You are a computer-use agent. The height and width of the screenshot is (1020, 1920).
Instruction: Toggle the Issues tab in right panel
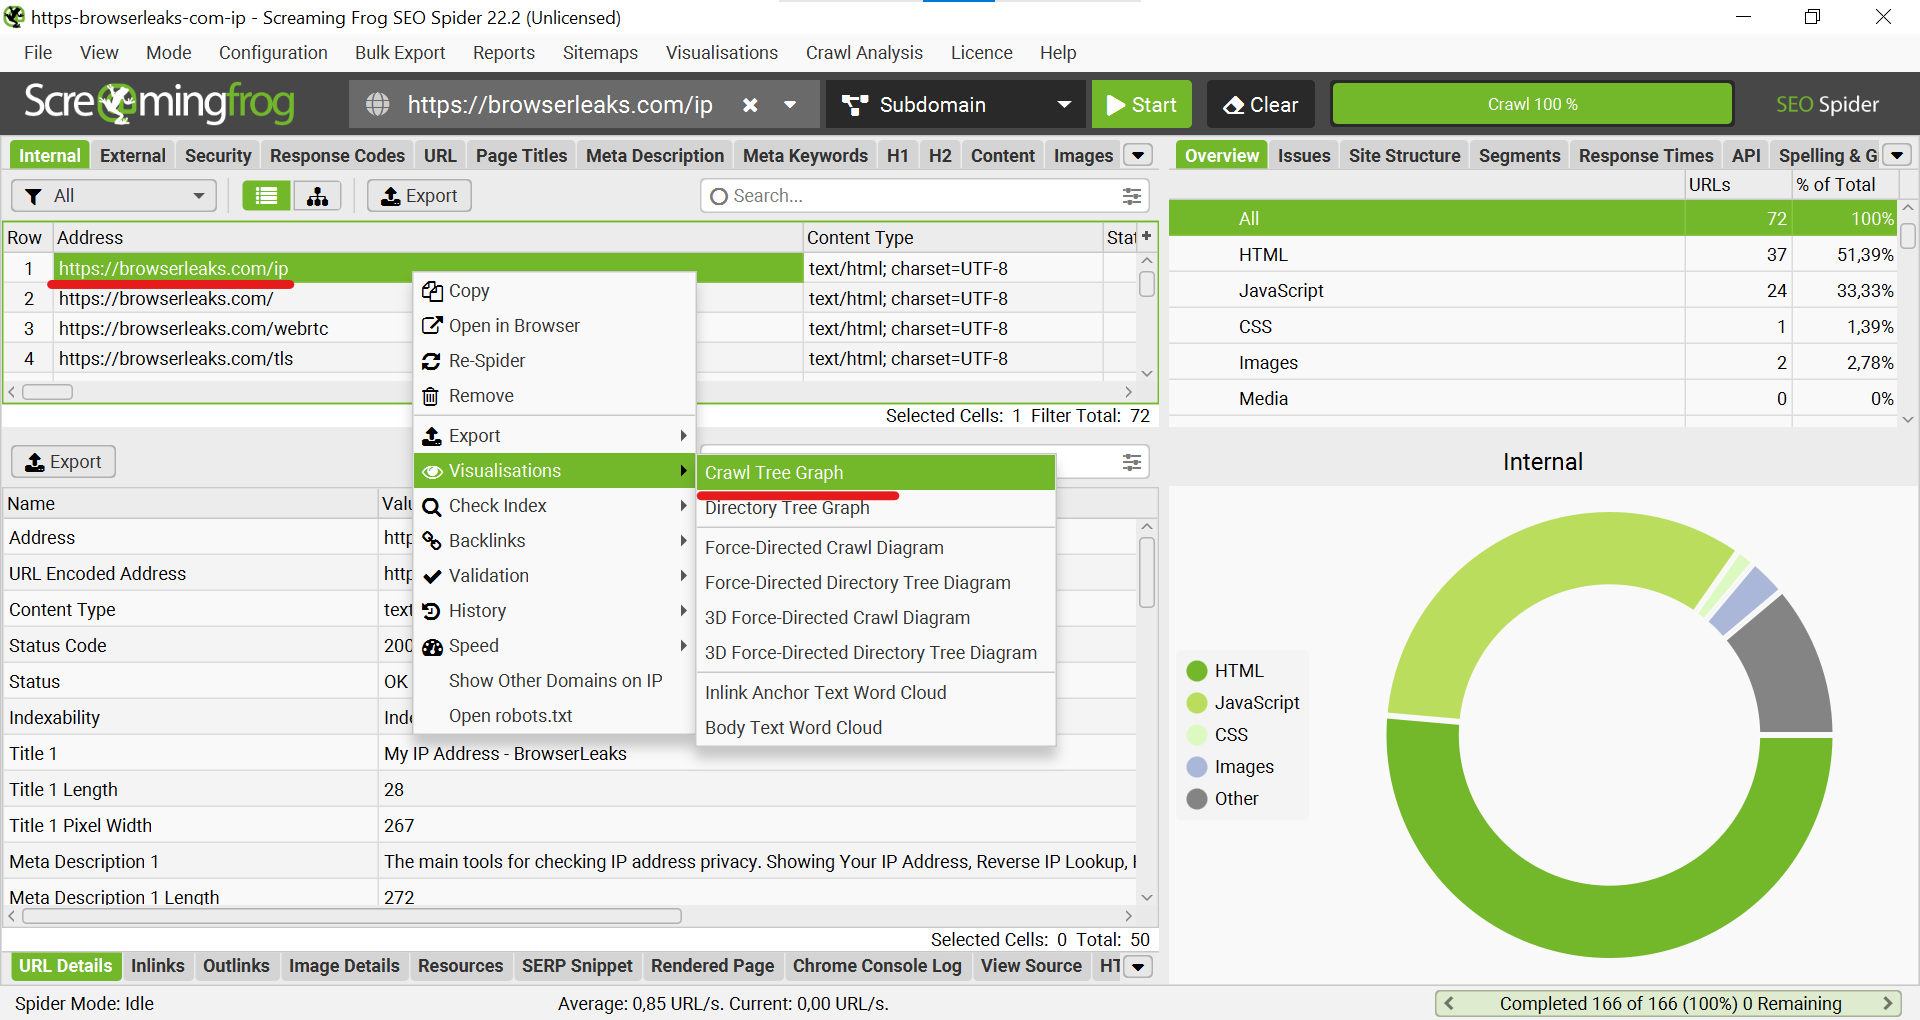click(x=1303, y=156)
